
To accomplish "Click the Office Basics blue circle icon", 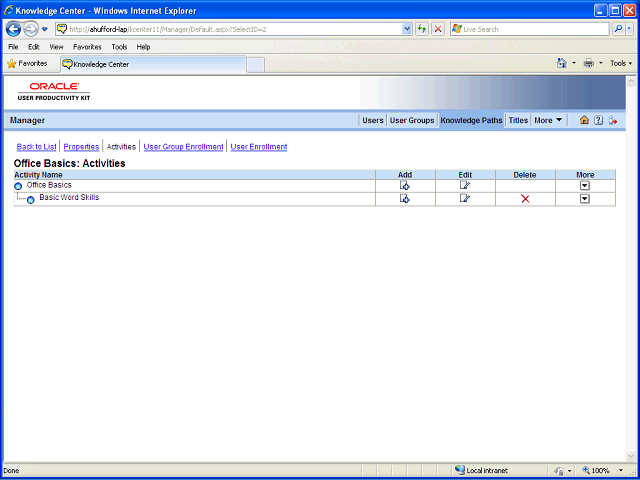I will point(18,187).
